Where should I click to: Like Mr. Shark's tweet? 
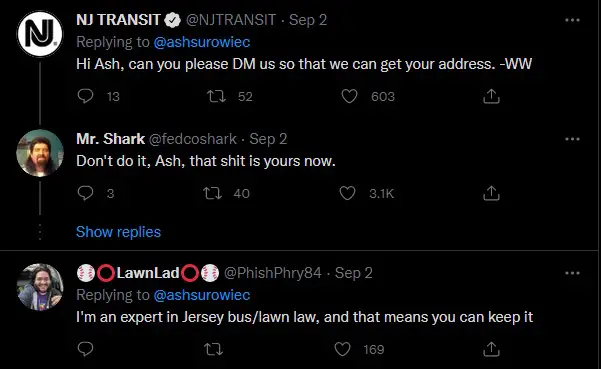tap(347, 193)
